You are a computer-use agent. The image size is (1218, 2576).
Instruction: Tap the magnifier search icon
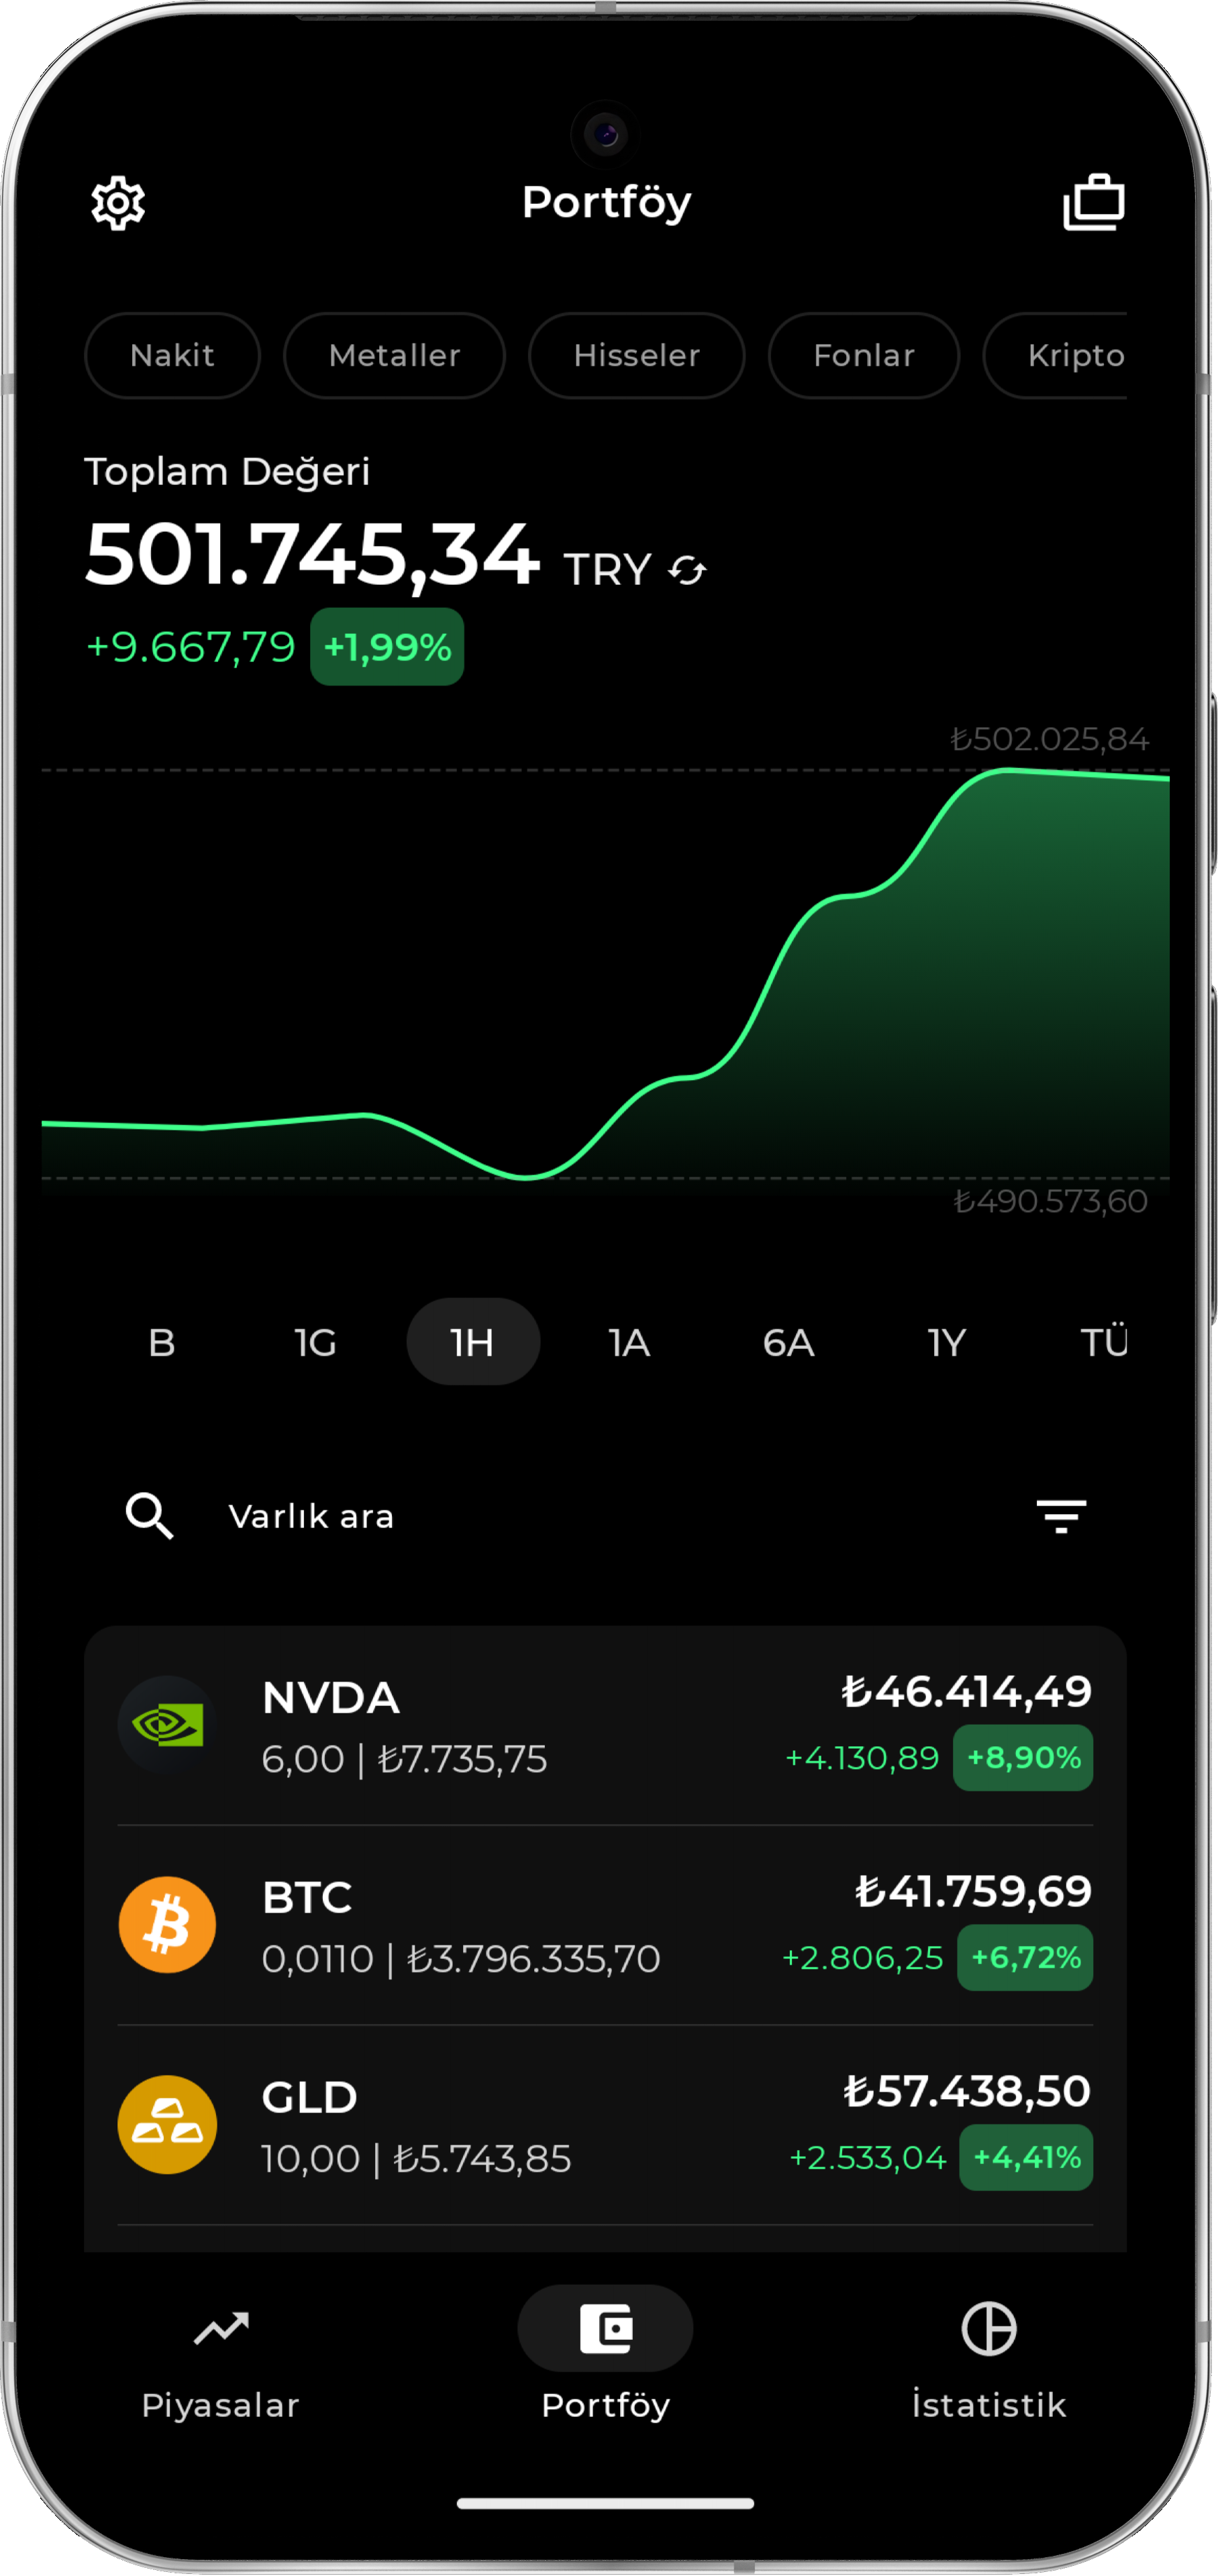tap(150, 1516)
